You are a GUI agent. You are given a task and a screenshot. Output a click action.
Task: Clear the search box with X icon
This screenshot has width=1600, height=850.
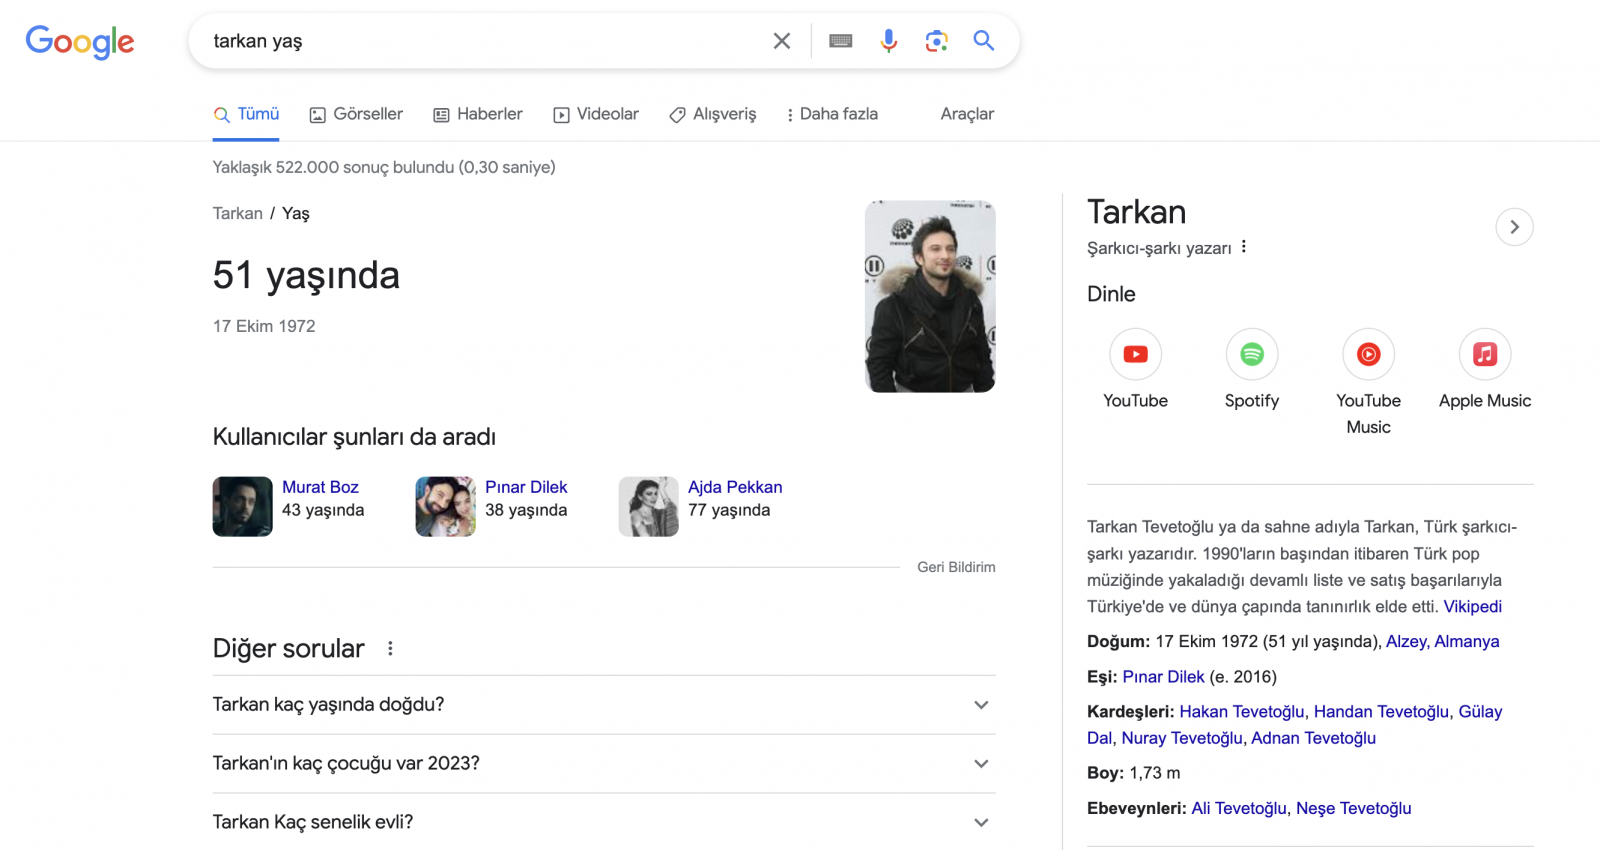point(782,41)
